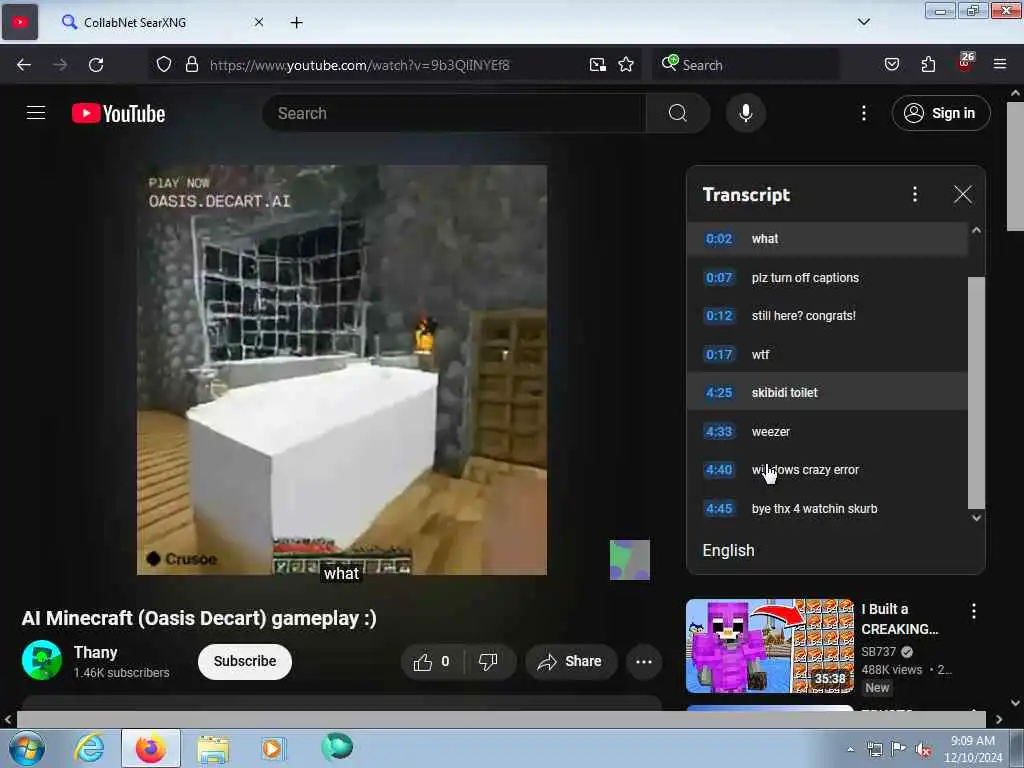This screenshot has height=768, width=1024.
Task: Open Thany channel name link
Action: tap(95, 652)
